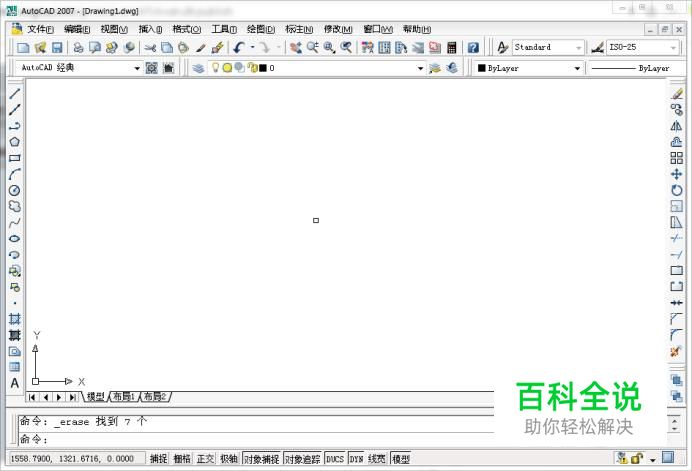This screenshot has height=471, width=692.
Task: Switch to the 布局2 tab
Action: pos(155,396)
